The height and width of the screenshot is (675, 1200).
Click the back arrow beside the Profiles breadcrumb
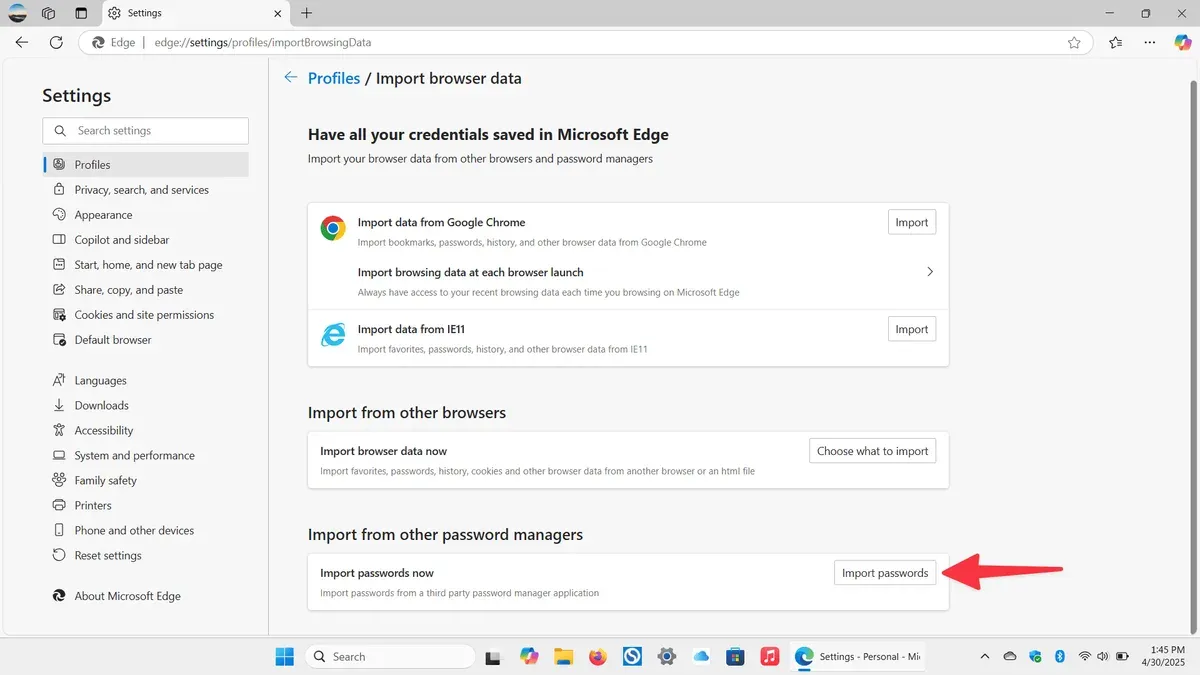point(291,77)
